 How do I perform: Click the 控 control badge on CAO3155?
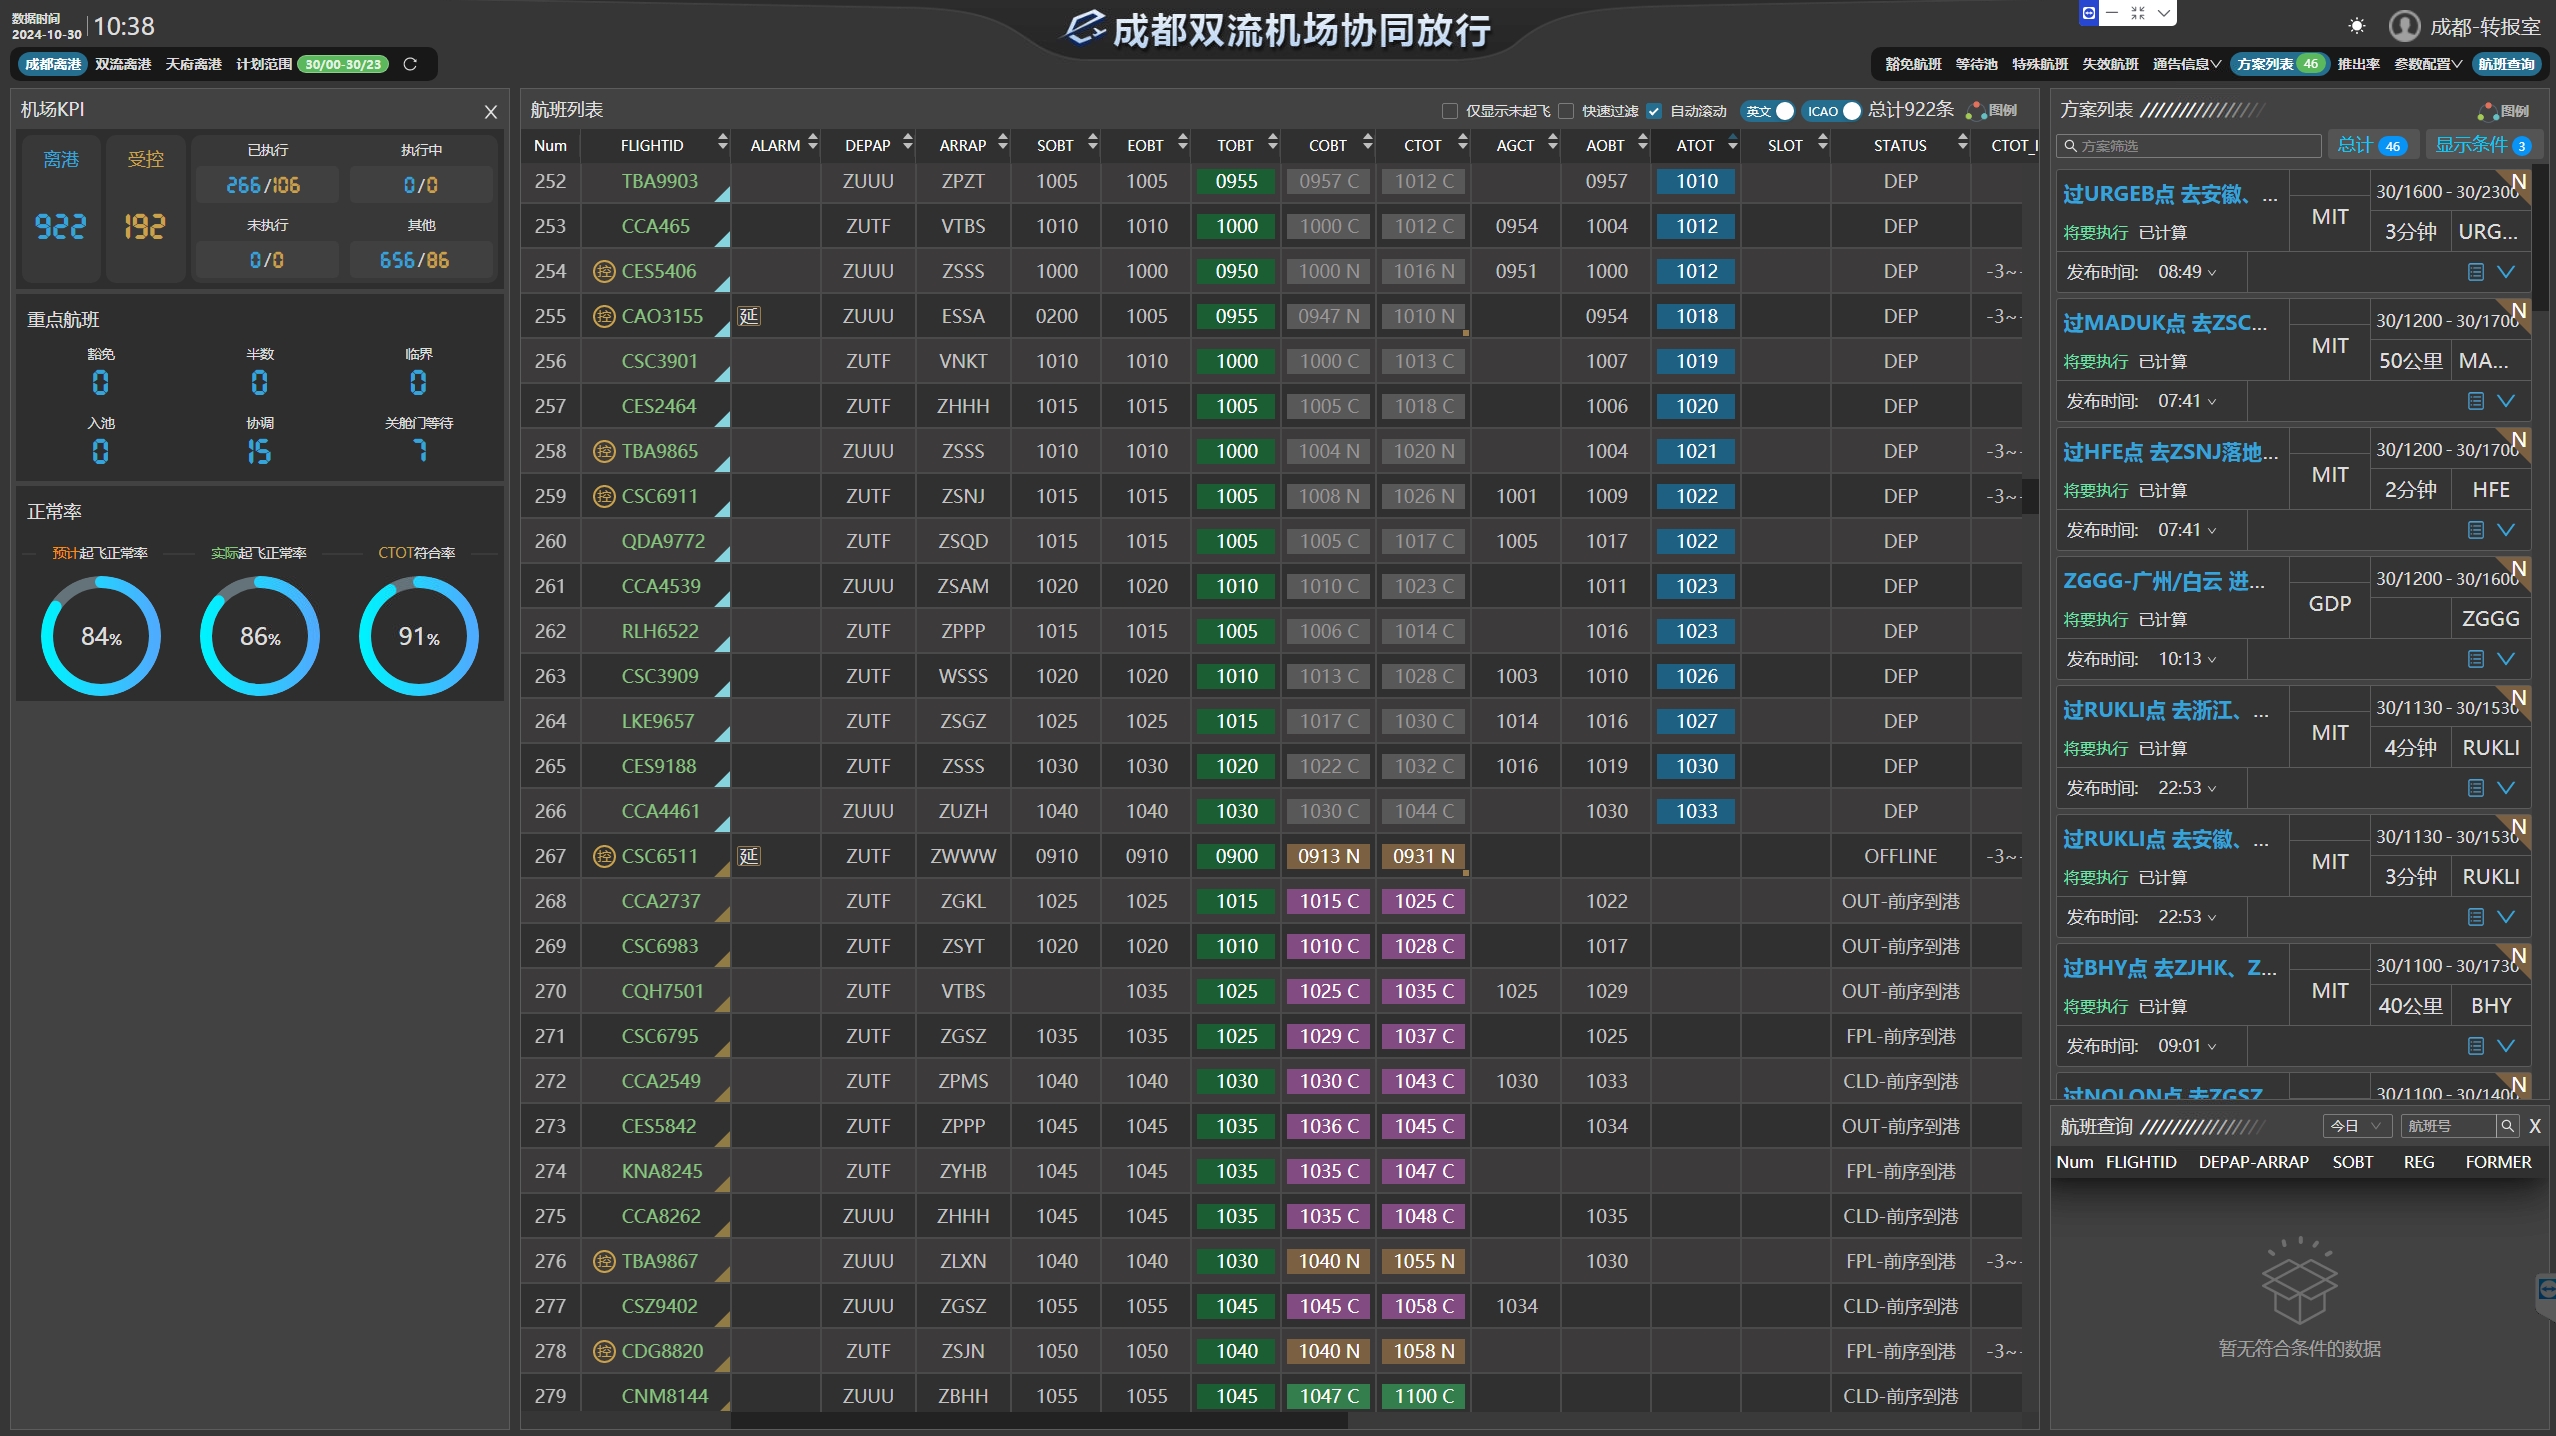[604, 316]
